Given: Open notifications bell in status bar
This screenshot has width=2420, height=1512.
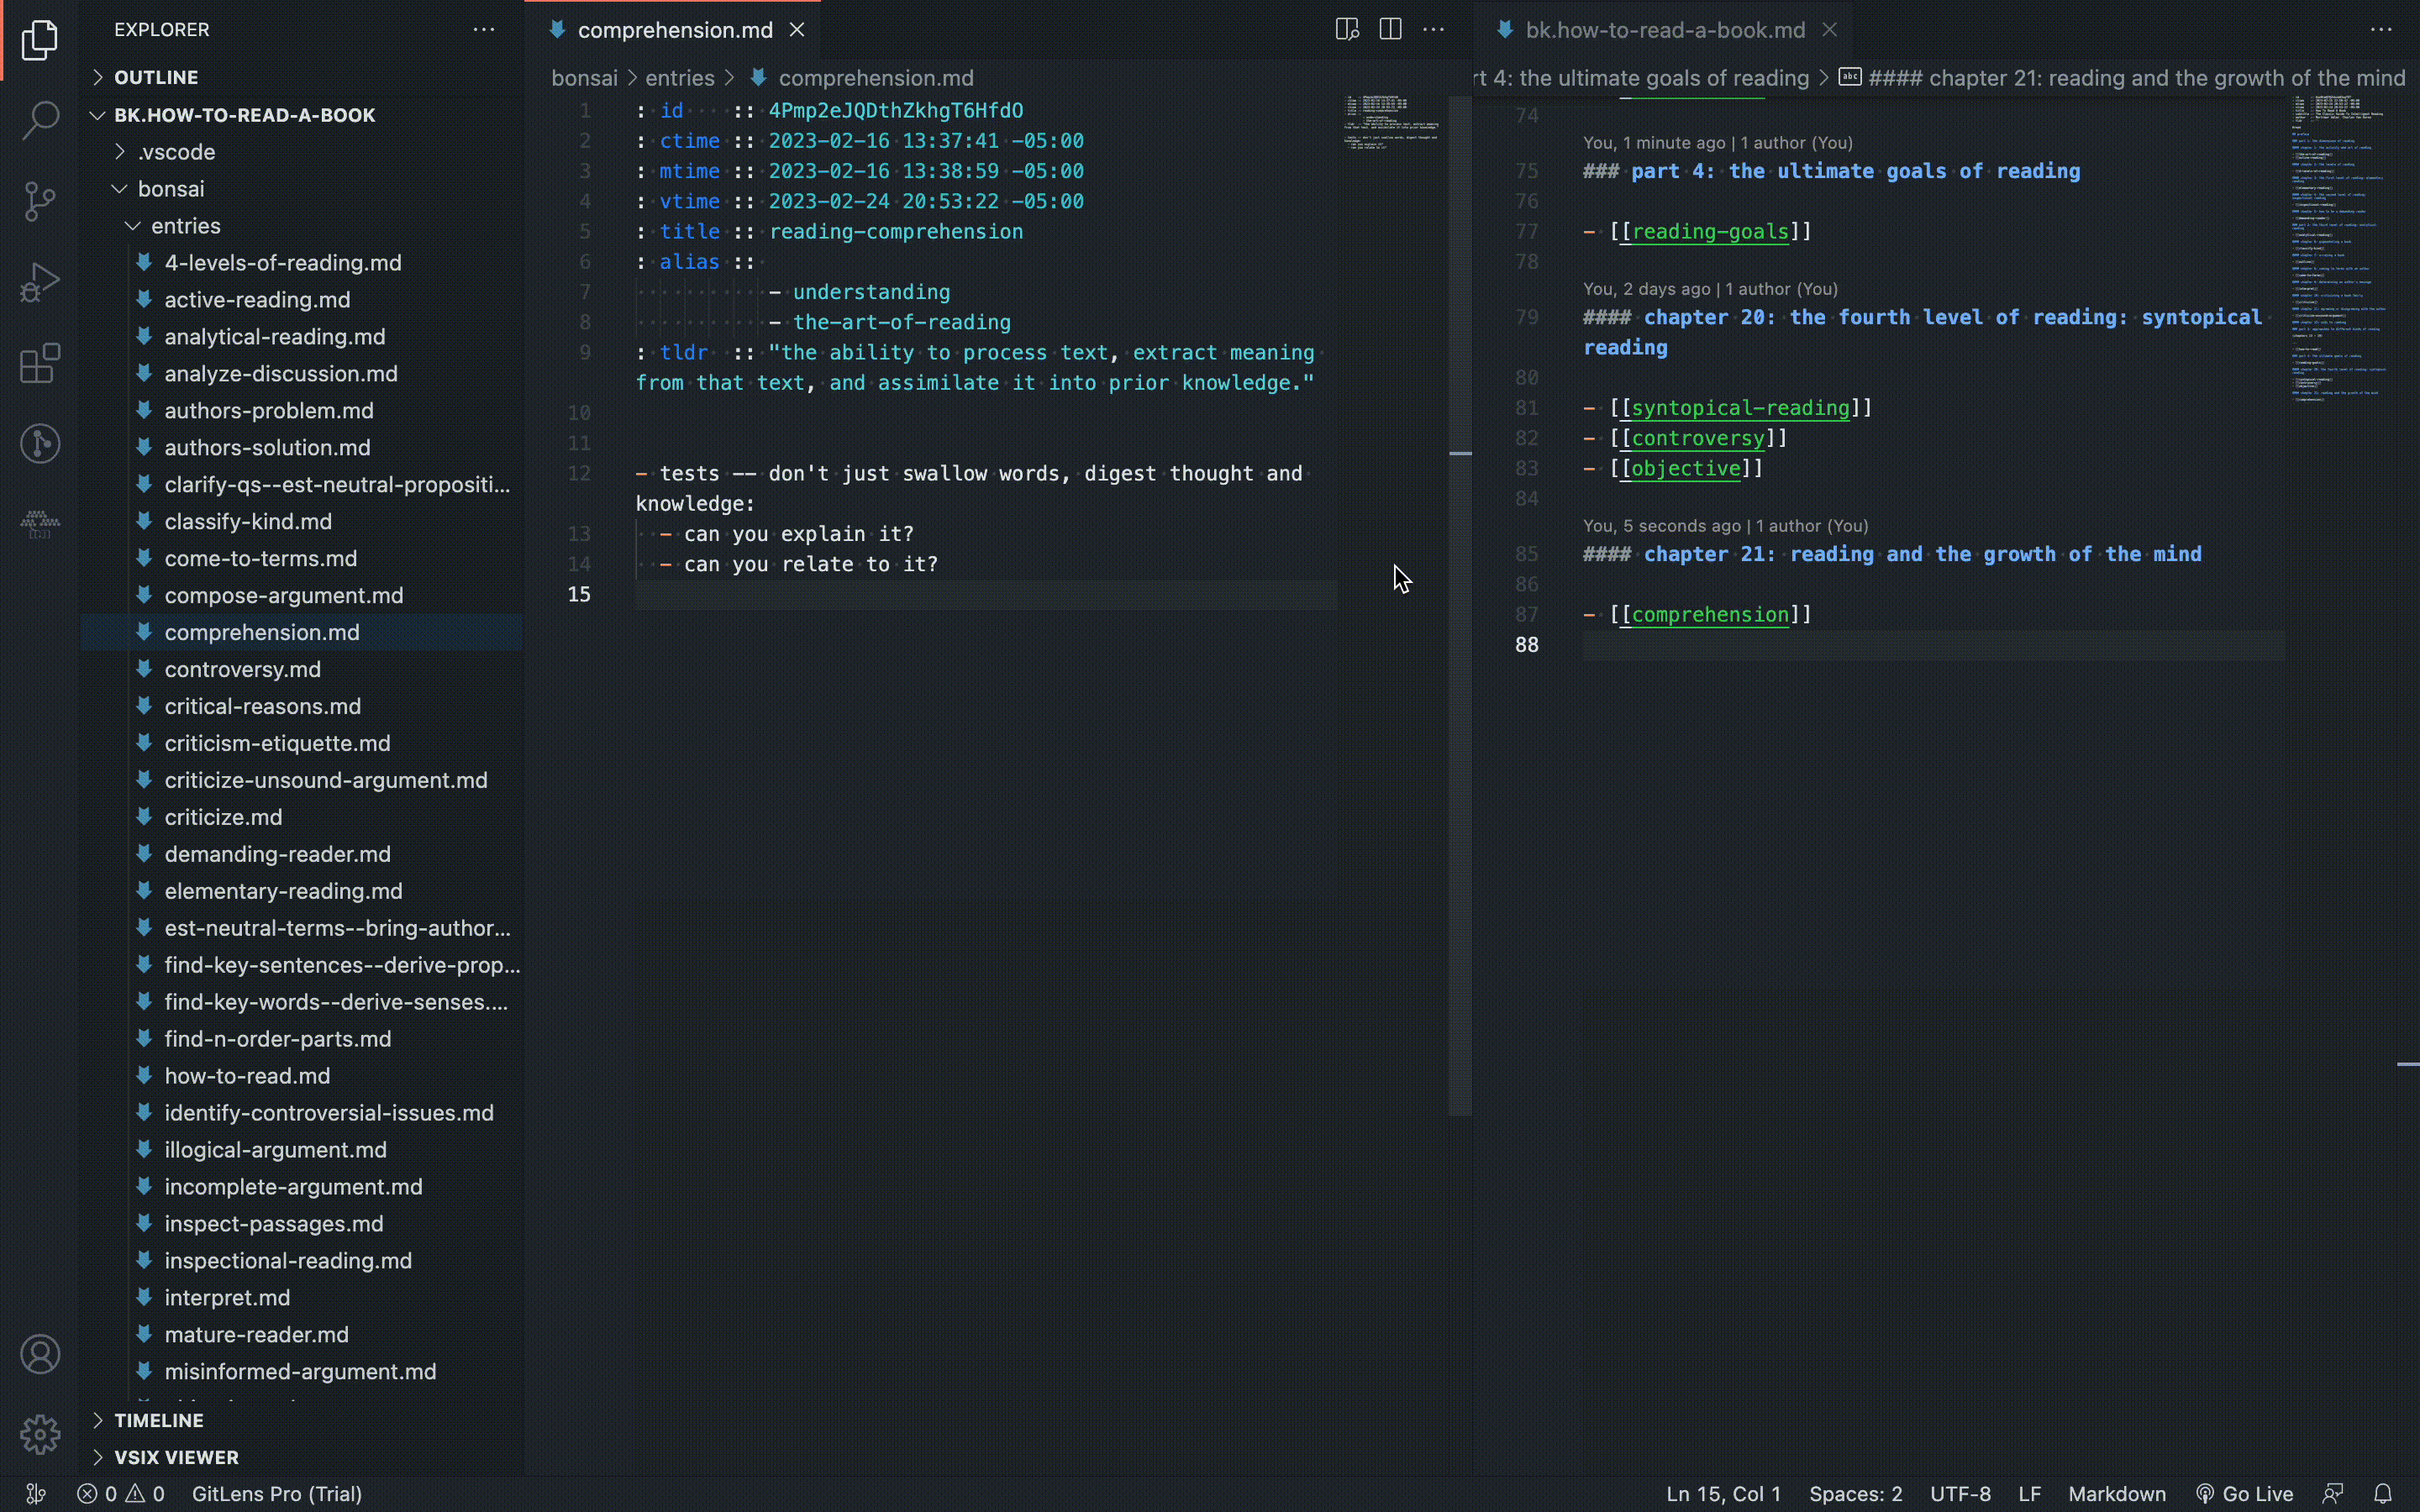Looking at the screenshot, I should pyautogui.click(x=2383, y=1493).
